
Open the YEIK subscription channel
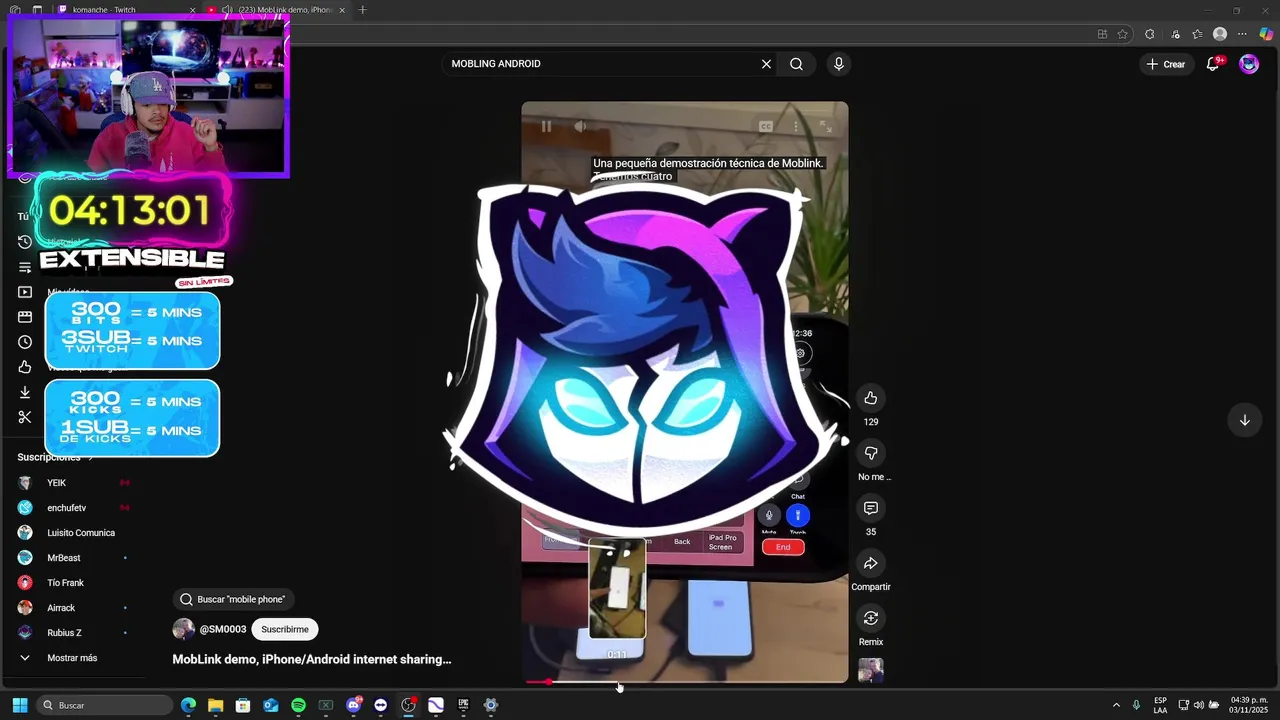(x=56, y=483)
